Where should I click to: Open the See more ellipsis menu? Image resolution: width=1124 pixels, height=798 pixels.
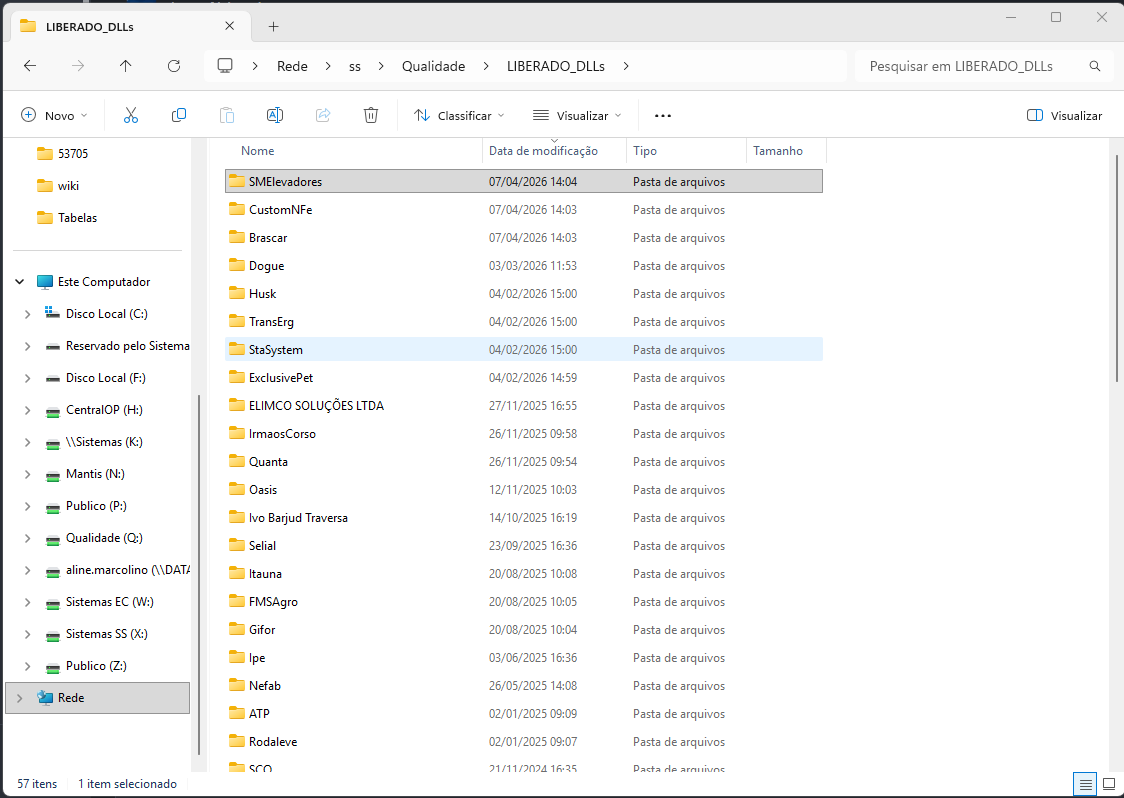coord(662,115)
